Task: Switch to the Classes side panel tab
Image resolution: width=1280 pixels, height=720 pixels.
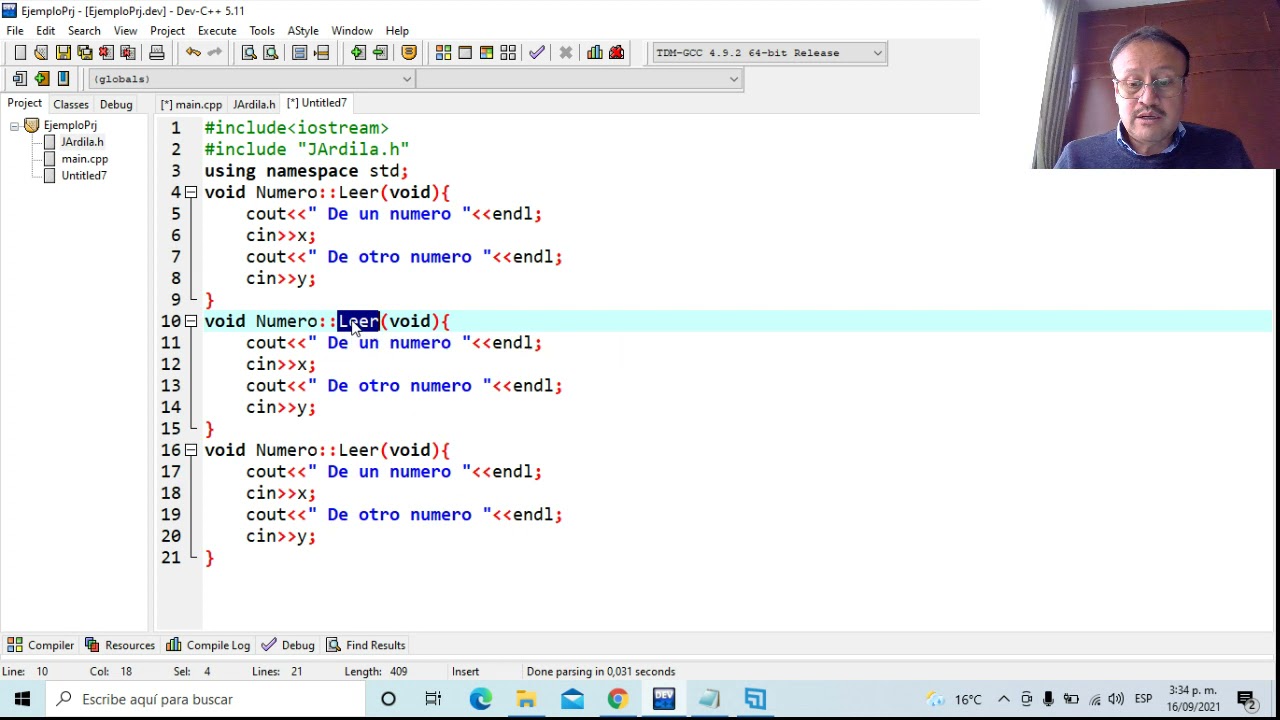Action: (71, 104)
